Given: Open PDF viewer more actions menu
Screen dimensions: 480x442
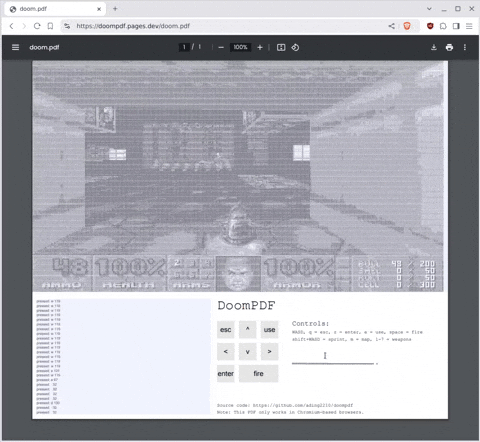Looking at the screenshot, I should pyautogui.click(x=465, y=47).
